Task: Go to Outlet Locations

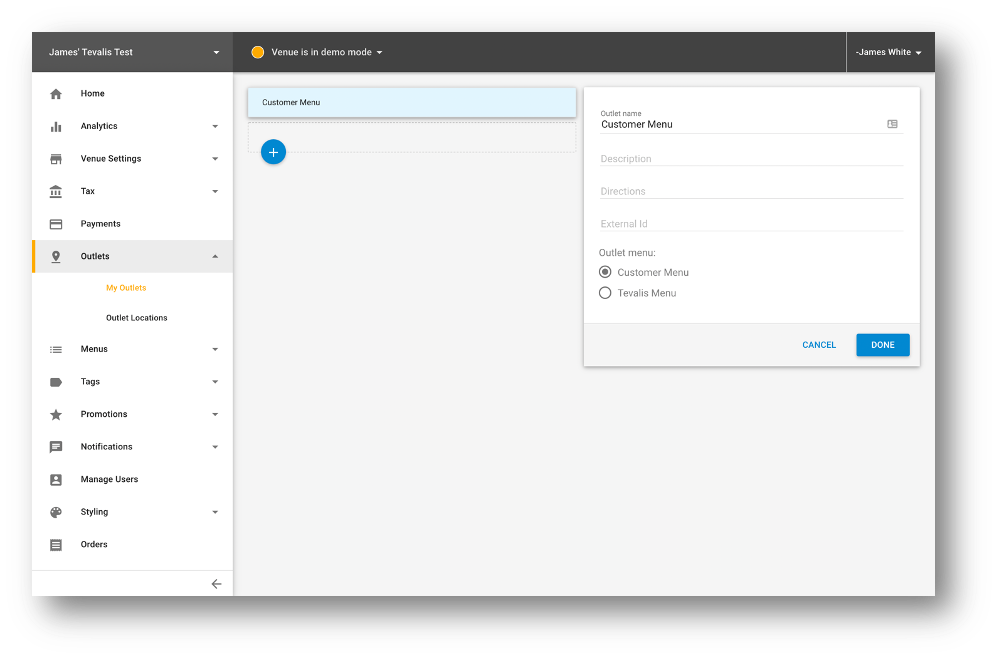Action: 137,318
